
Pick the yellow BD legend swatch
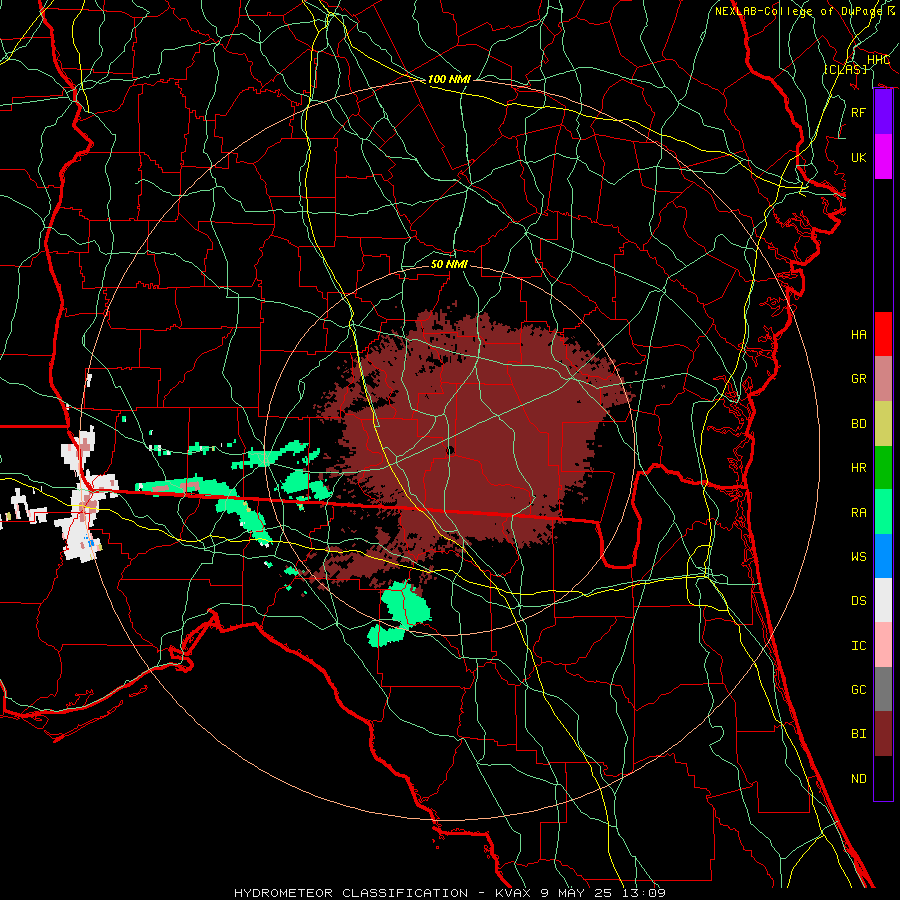(883, 423)
